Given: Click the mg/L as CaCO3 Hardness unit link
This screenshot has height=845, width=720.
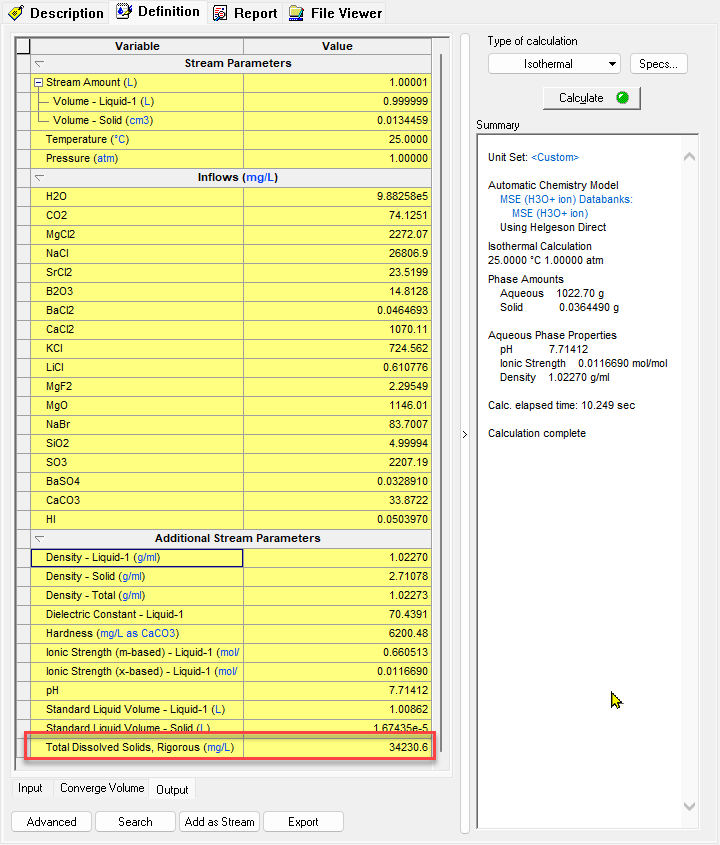Looking at the screenshot, I should (137, 633).
